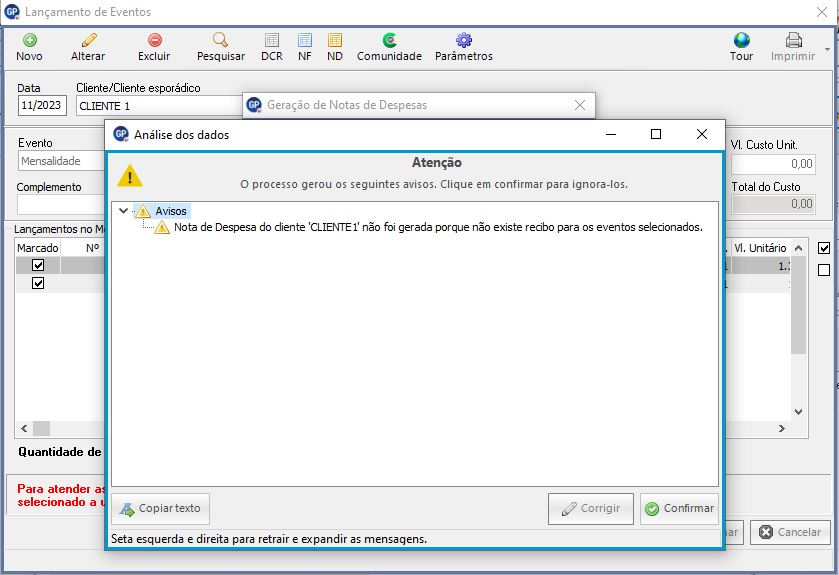
Task: Open the DCR toolbar icon
Action: pyautogui.click(x=272, y=41)
